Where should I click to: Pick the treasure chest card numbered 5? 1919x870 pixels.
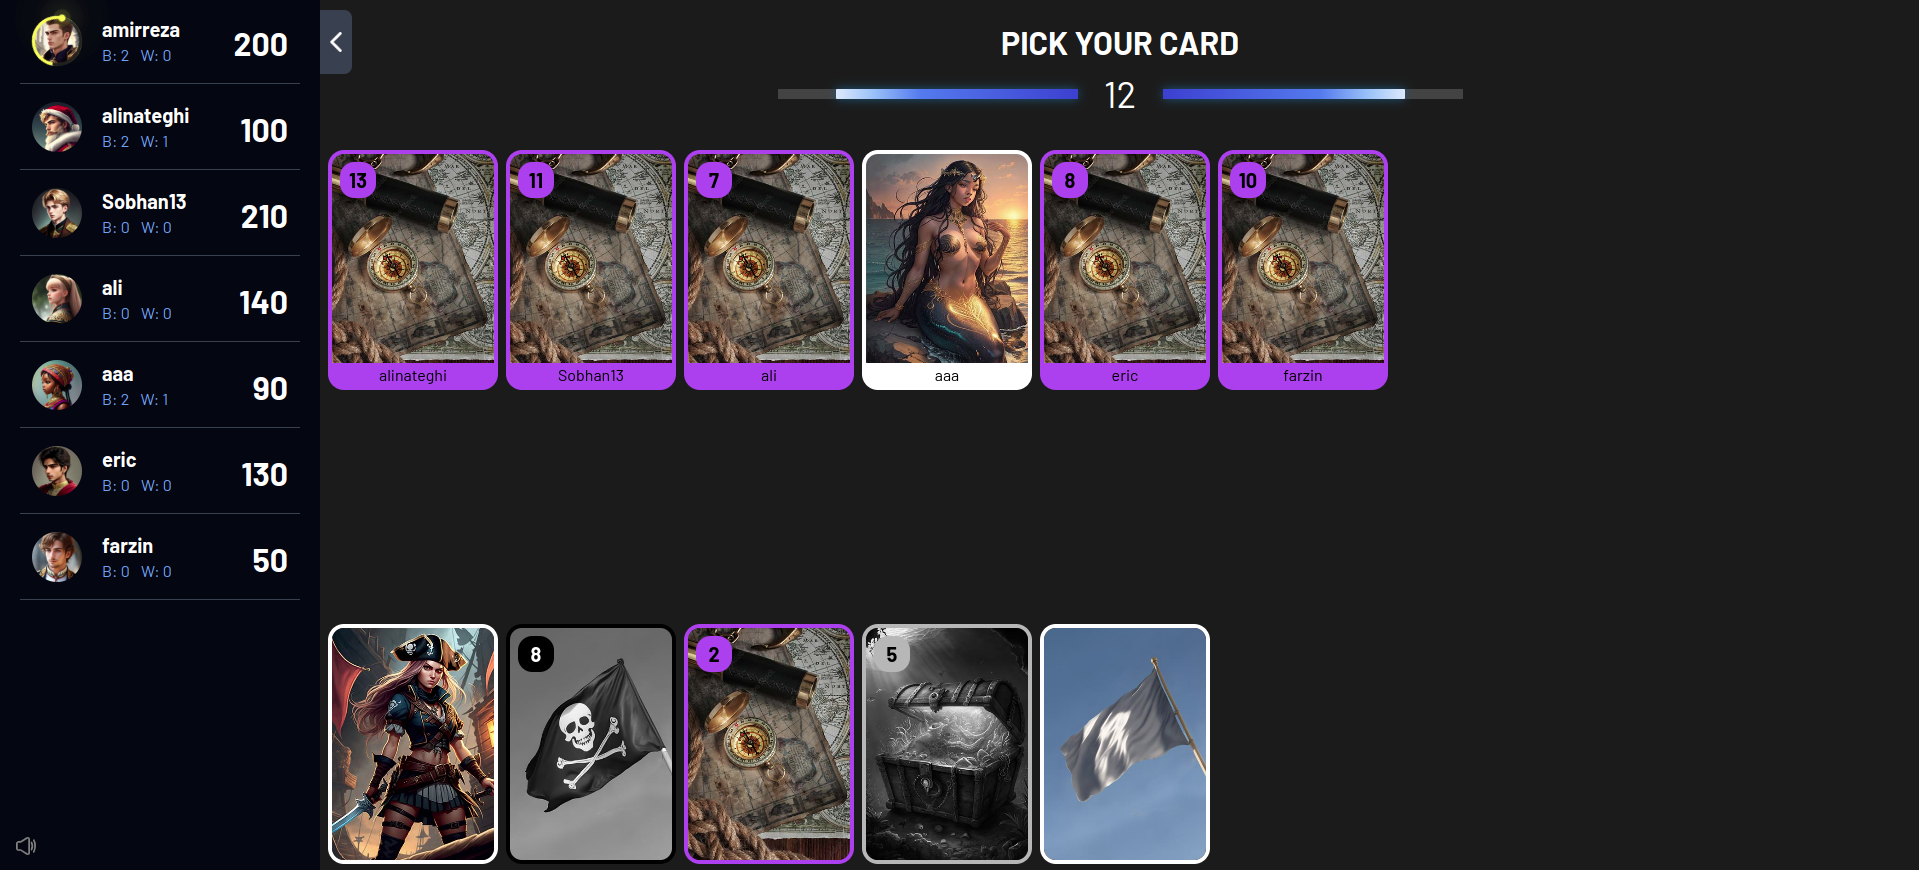(x=947, y=744)
